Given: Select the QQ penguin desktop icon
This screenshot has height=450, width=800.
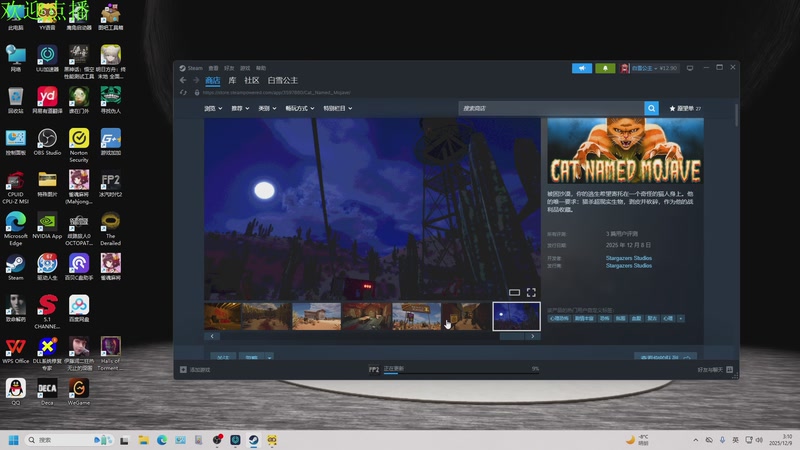Looking at the screenshot, I should tap(15, 392).
